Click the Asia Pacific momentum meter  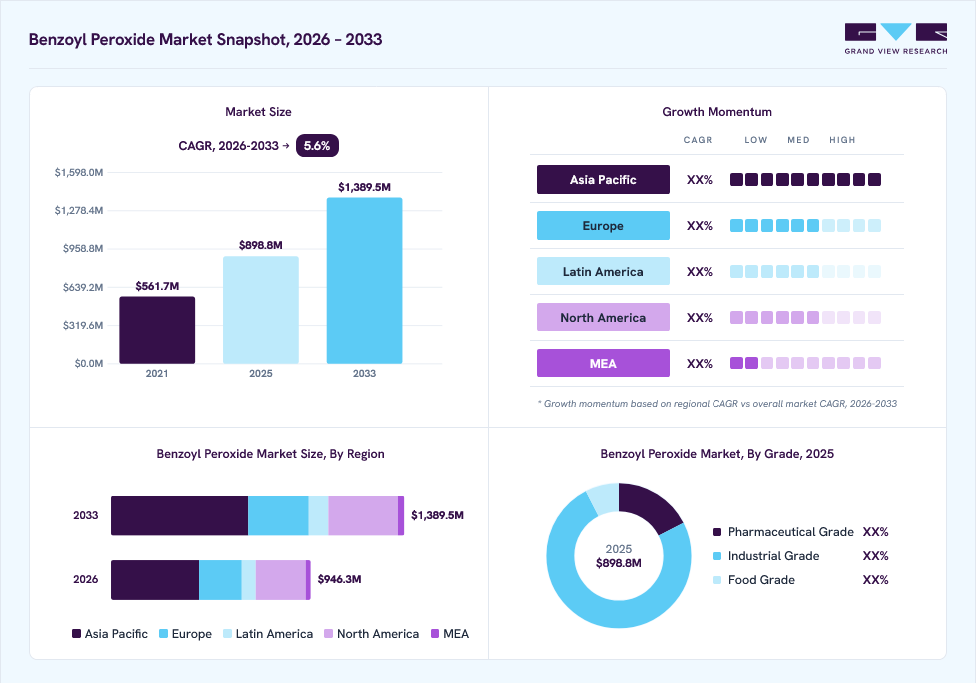805,180
